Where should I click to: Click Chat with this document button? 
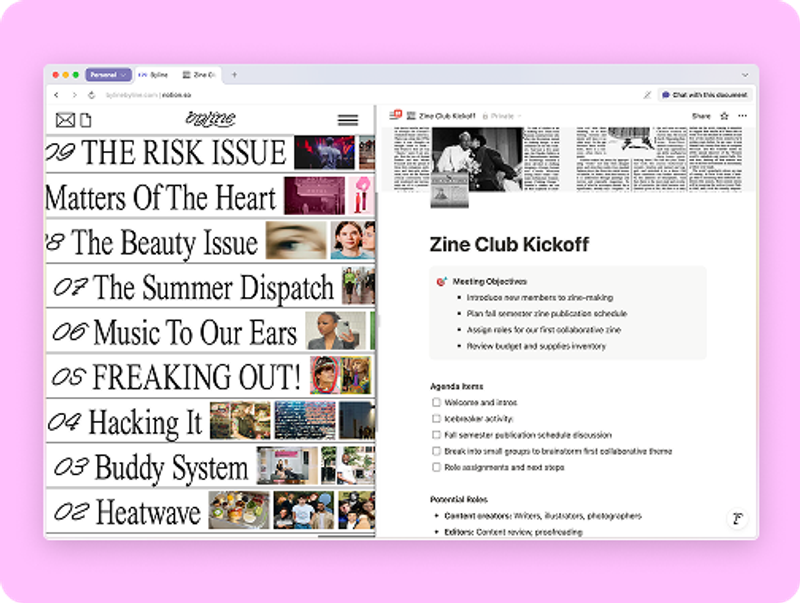point(705,95)
